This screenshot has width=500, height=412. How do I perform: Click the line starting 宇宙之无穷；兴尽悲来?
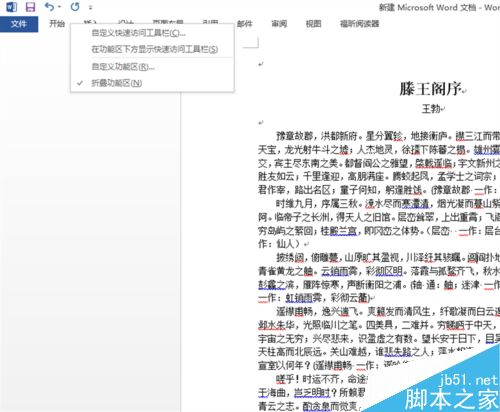tap(379, 339)
